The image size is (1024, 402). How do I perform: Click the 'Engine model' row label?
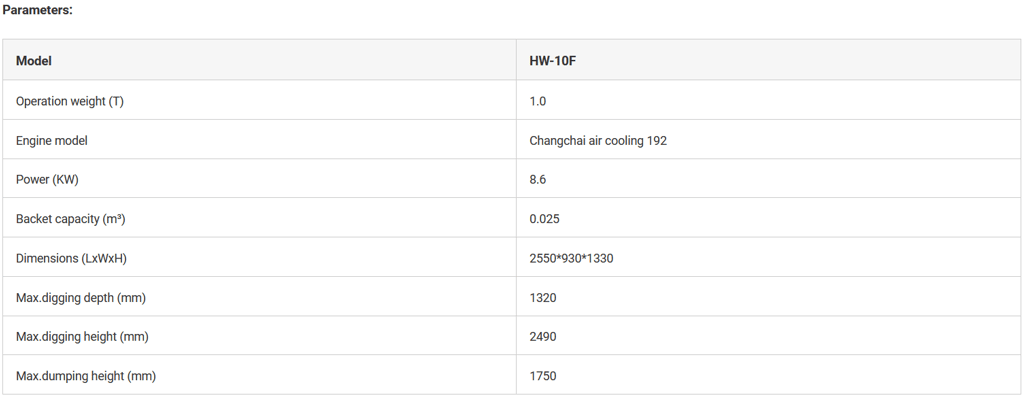[x=52, y=141]
